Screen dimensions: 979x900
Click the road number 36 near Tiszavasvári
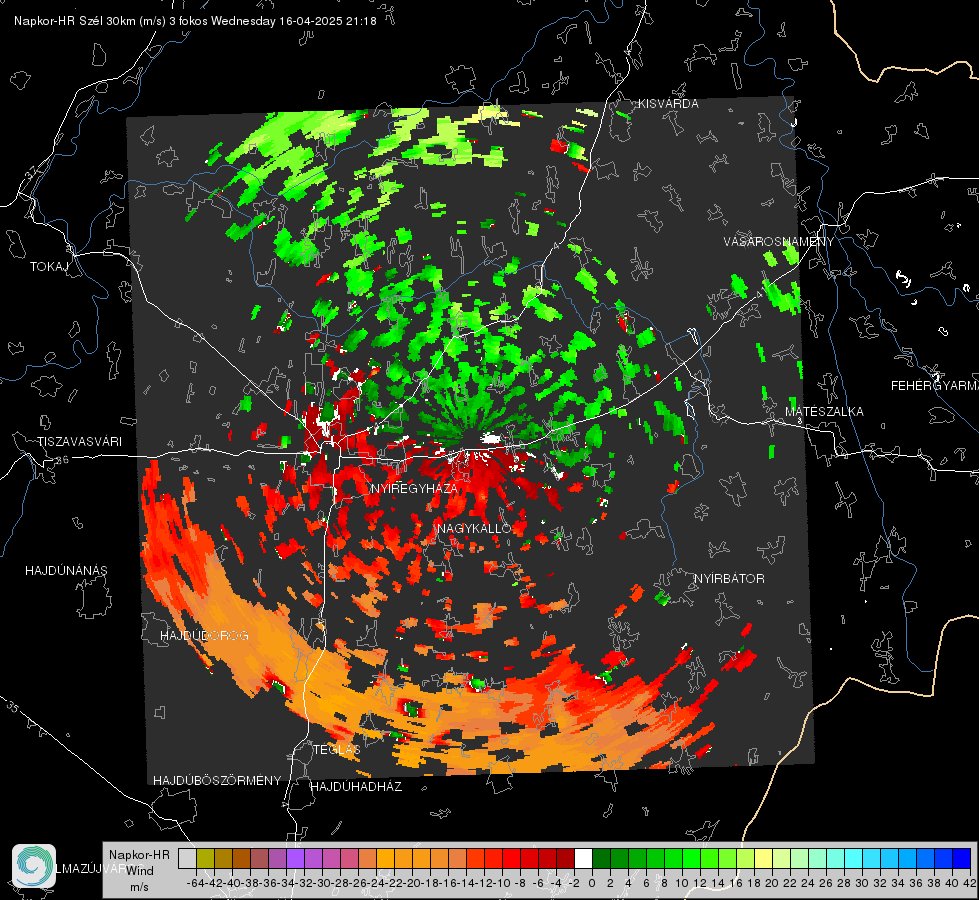(x=62, y=460)
